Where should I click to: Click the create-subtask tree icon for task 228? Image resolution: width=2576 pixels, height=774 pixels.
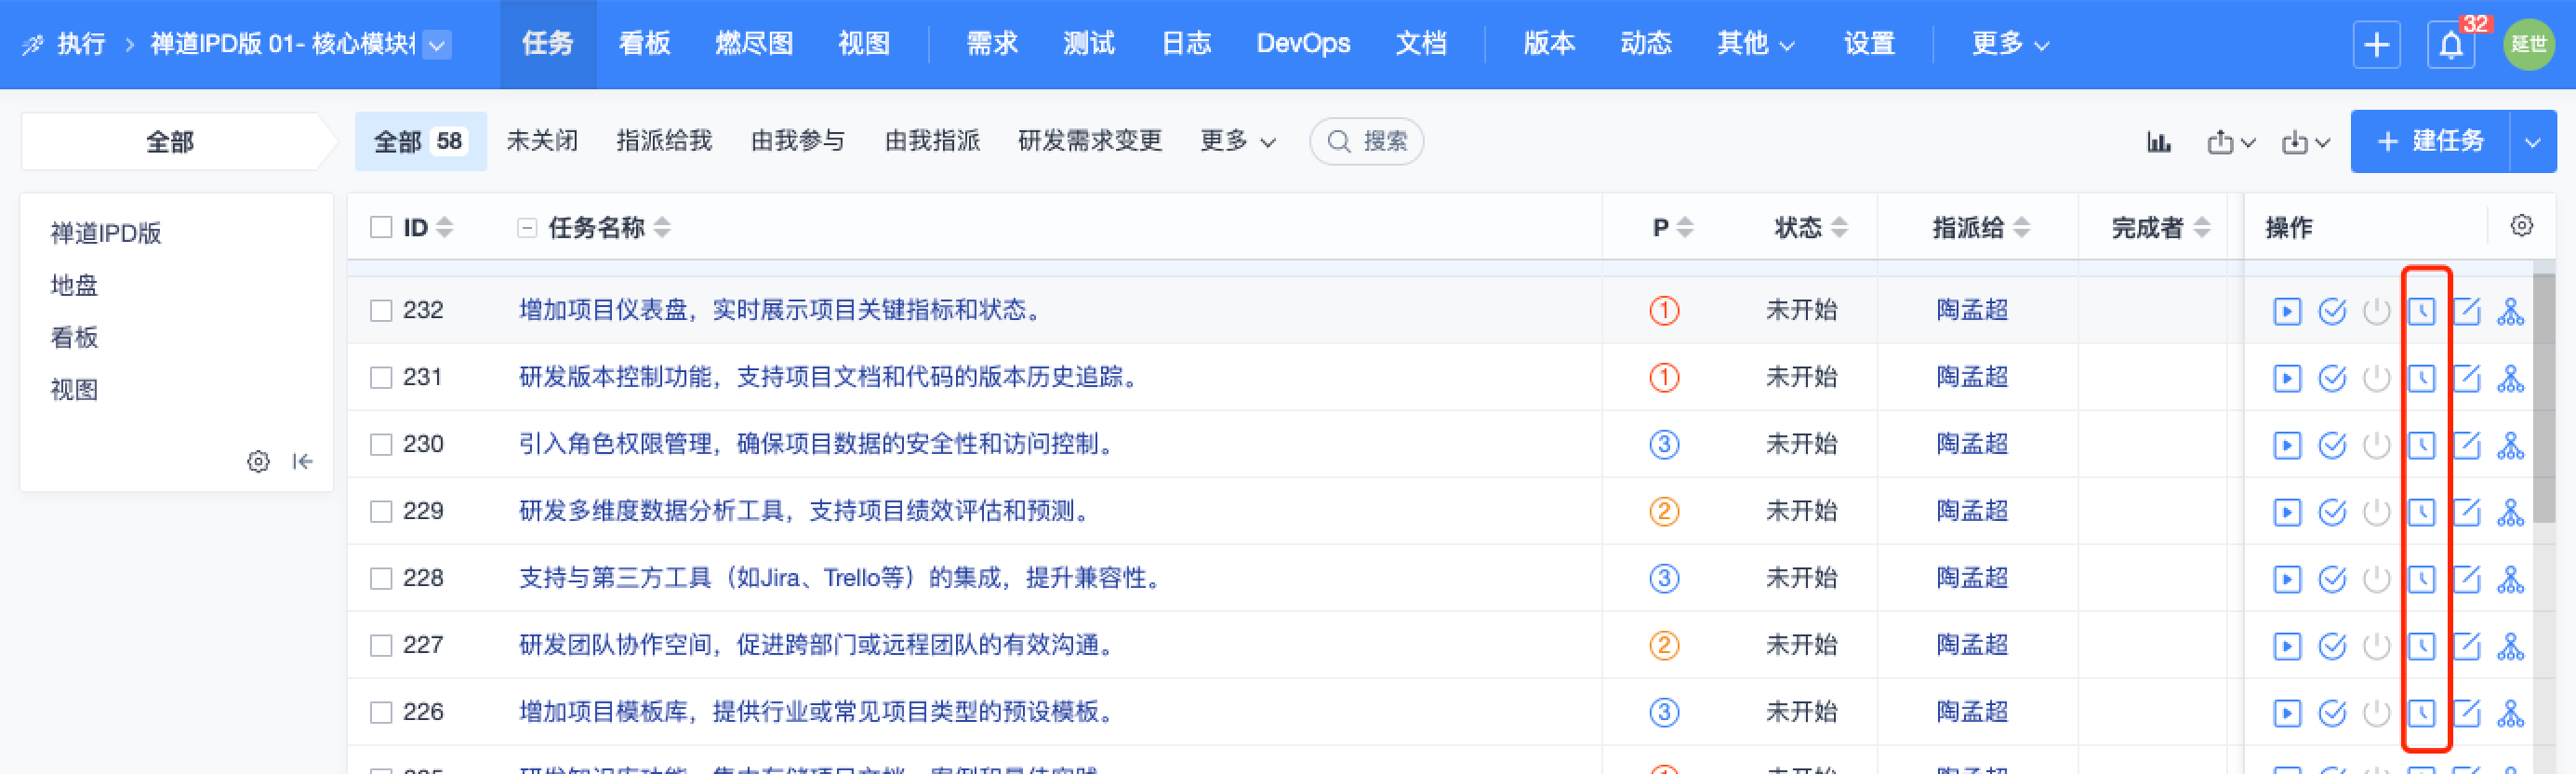click(x=2510, y=579)
